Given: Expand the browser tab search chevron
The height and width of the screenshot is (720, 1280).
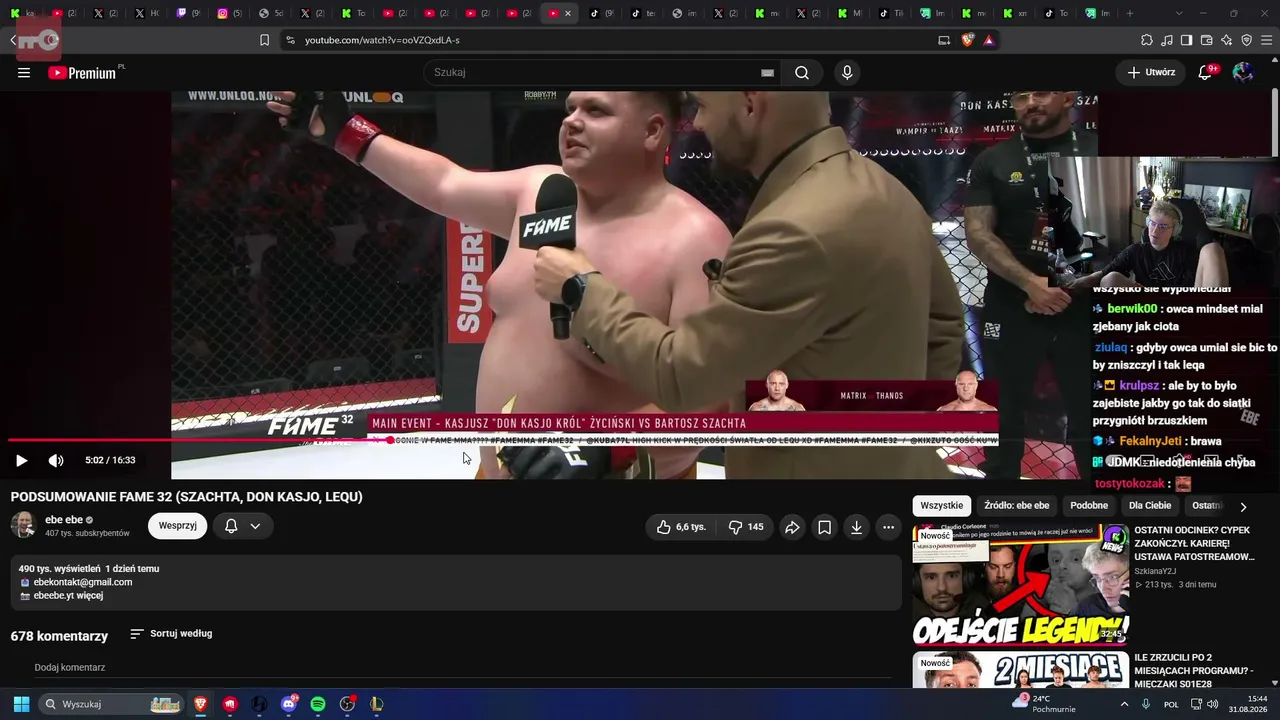Looking at the screenshot, I should point(1179,13).
